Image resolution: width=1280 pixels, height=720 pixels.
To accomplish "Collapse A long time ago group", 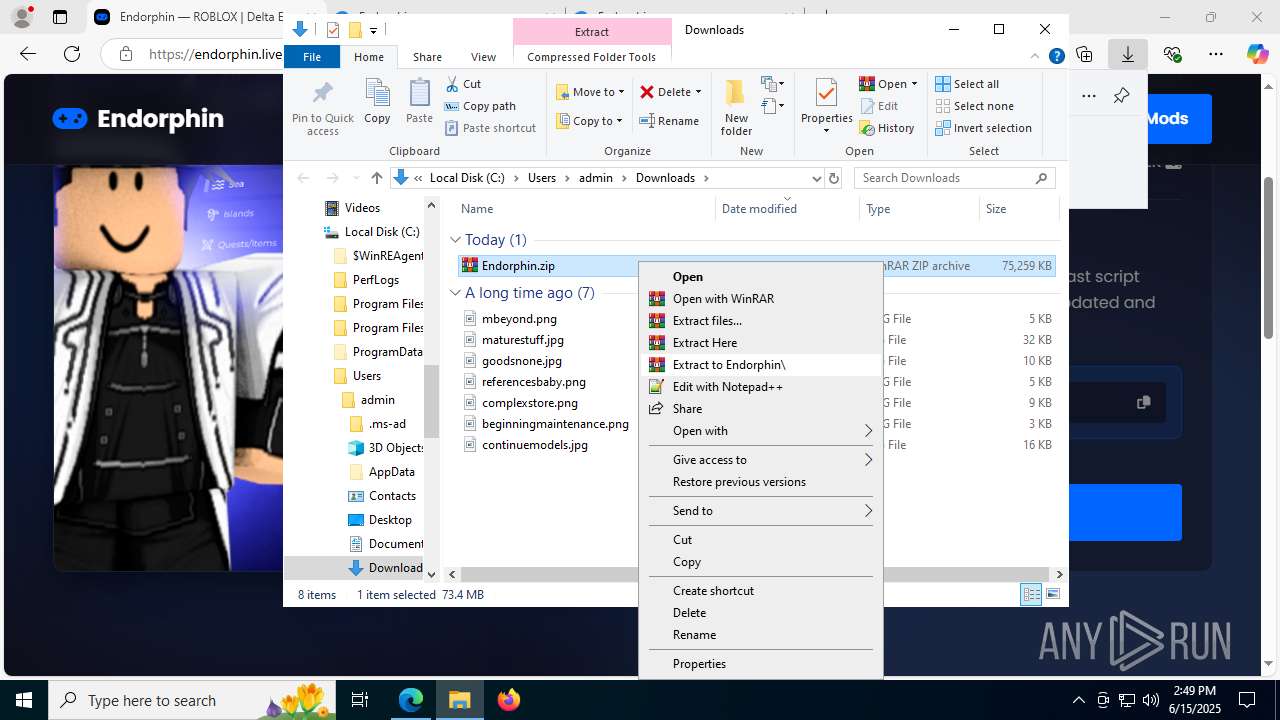I will pos(455,293).
